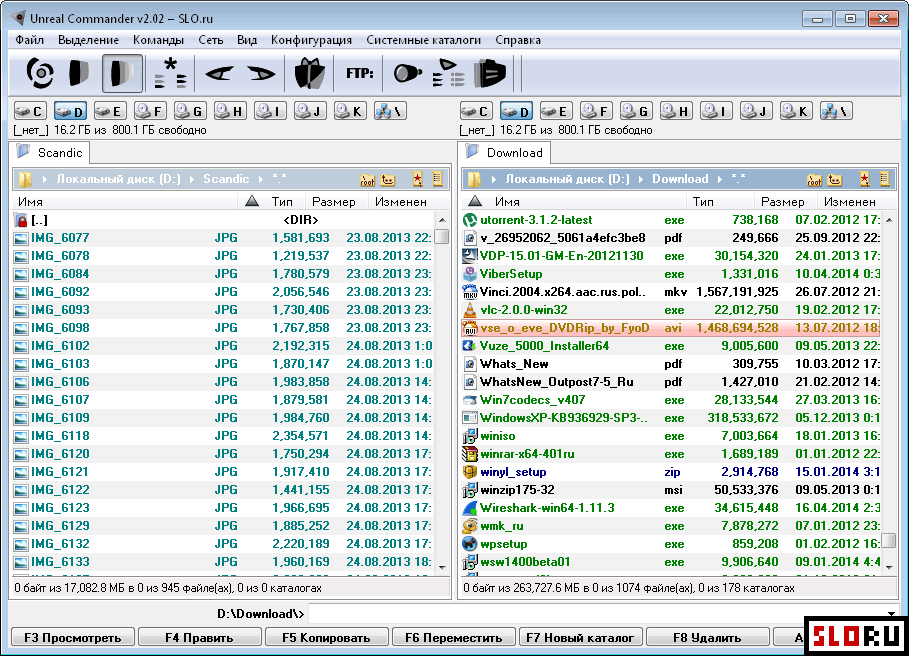Sort left panel by Размер column
Viewport: 909px width, 656px height.
336,202
